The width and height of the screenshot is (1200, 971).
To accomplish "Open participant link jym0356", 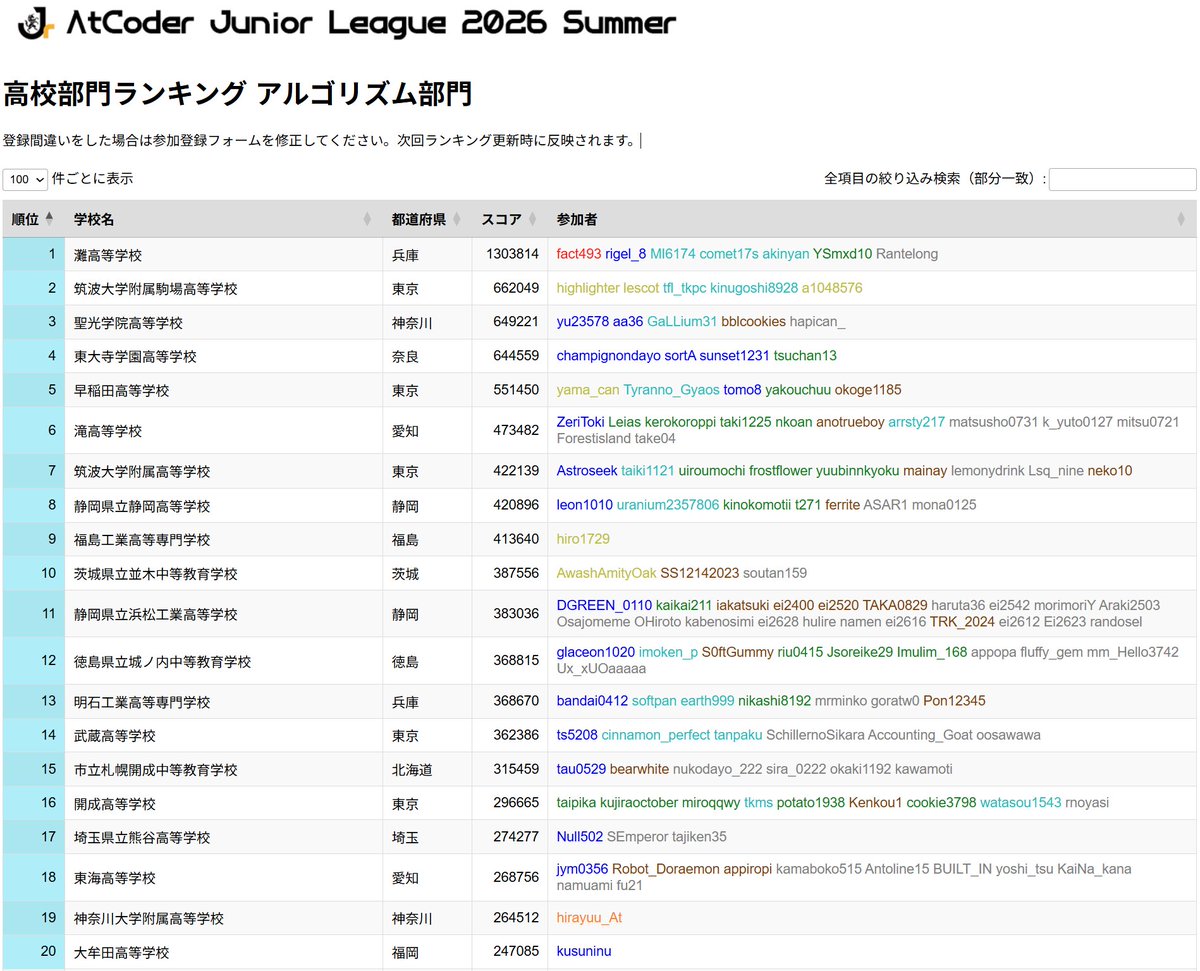I will pyautogui.click(x=582, y=869).
